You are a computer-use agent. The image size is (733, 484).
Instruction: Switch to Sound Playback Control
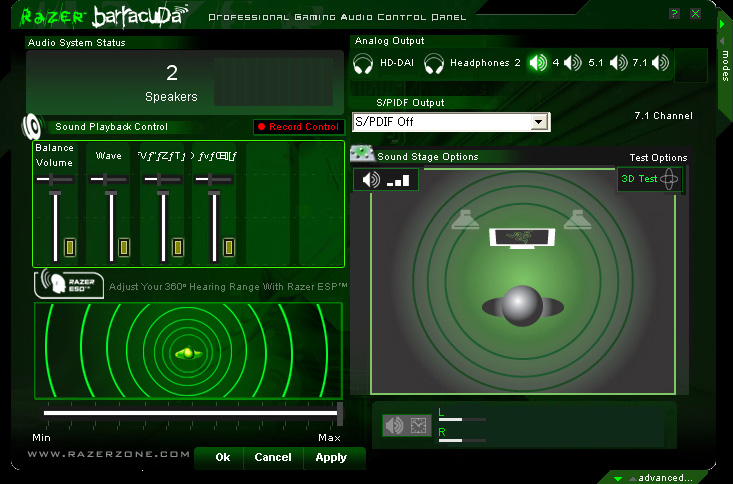coord(111,127)
